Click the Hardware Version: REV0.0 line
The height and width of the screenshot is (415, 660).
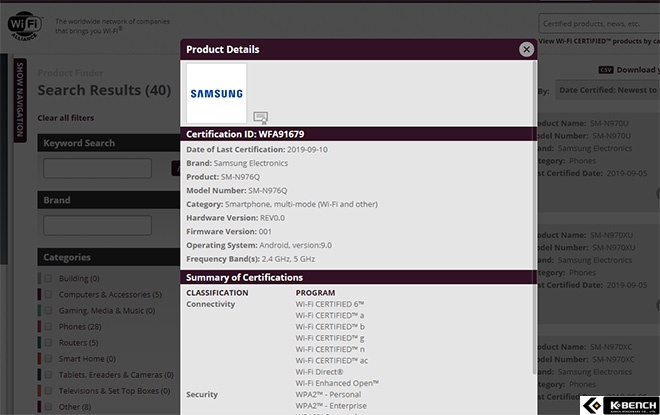235,218
